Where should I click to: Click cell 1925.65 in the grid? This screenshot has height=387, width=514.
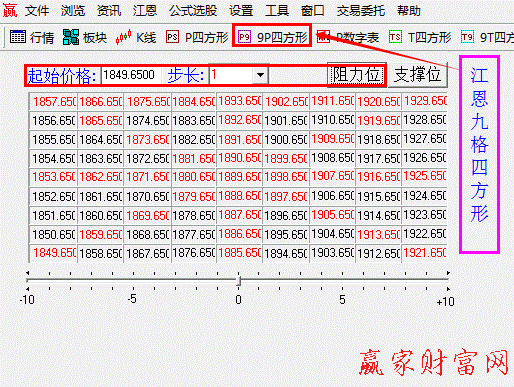(424, 177)
